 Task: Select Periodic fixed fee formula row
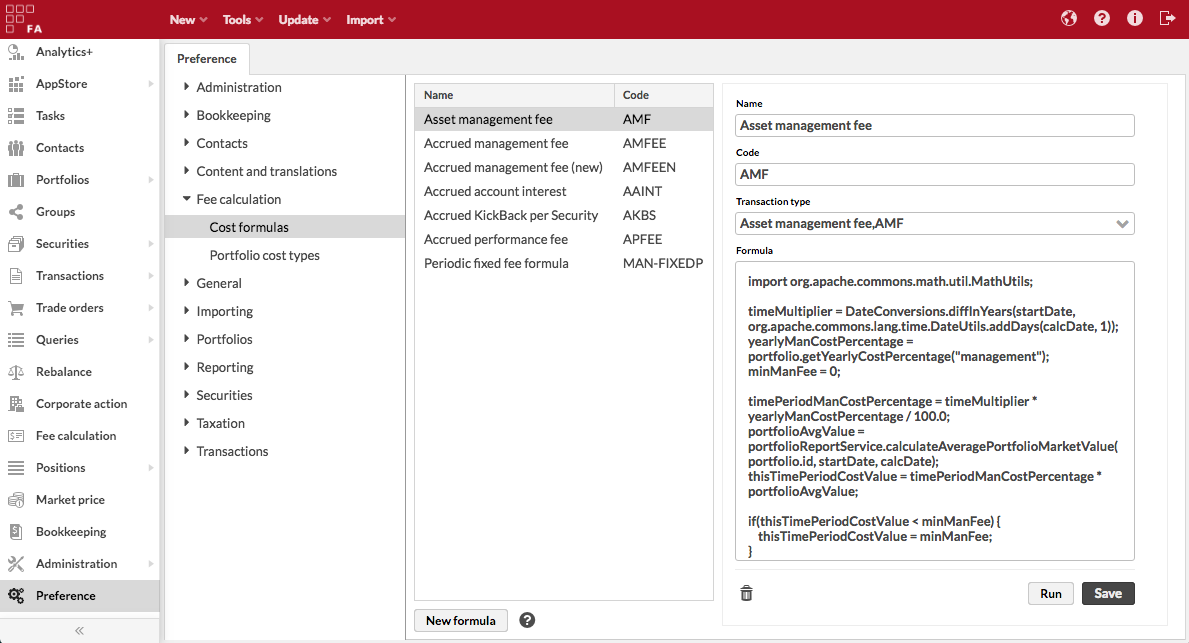[563, 263]
